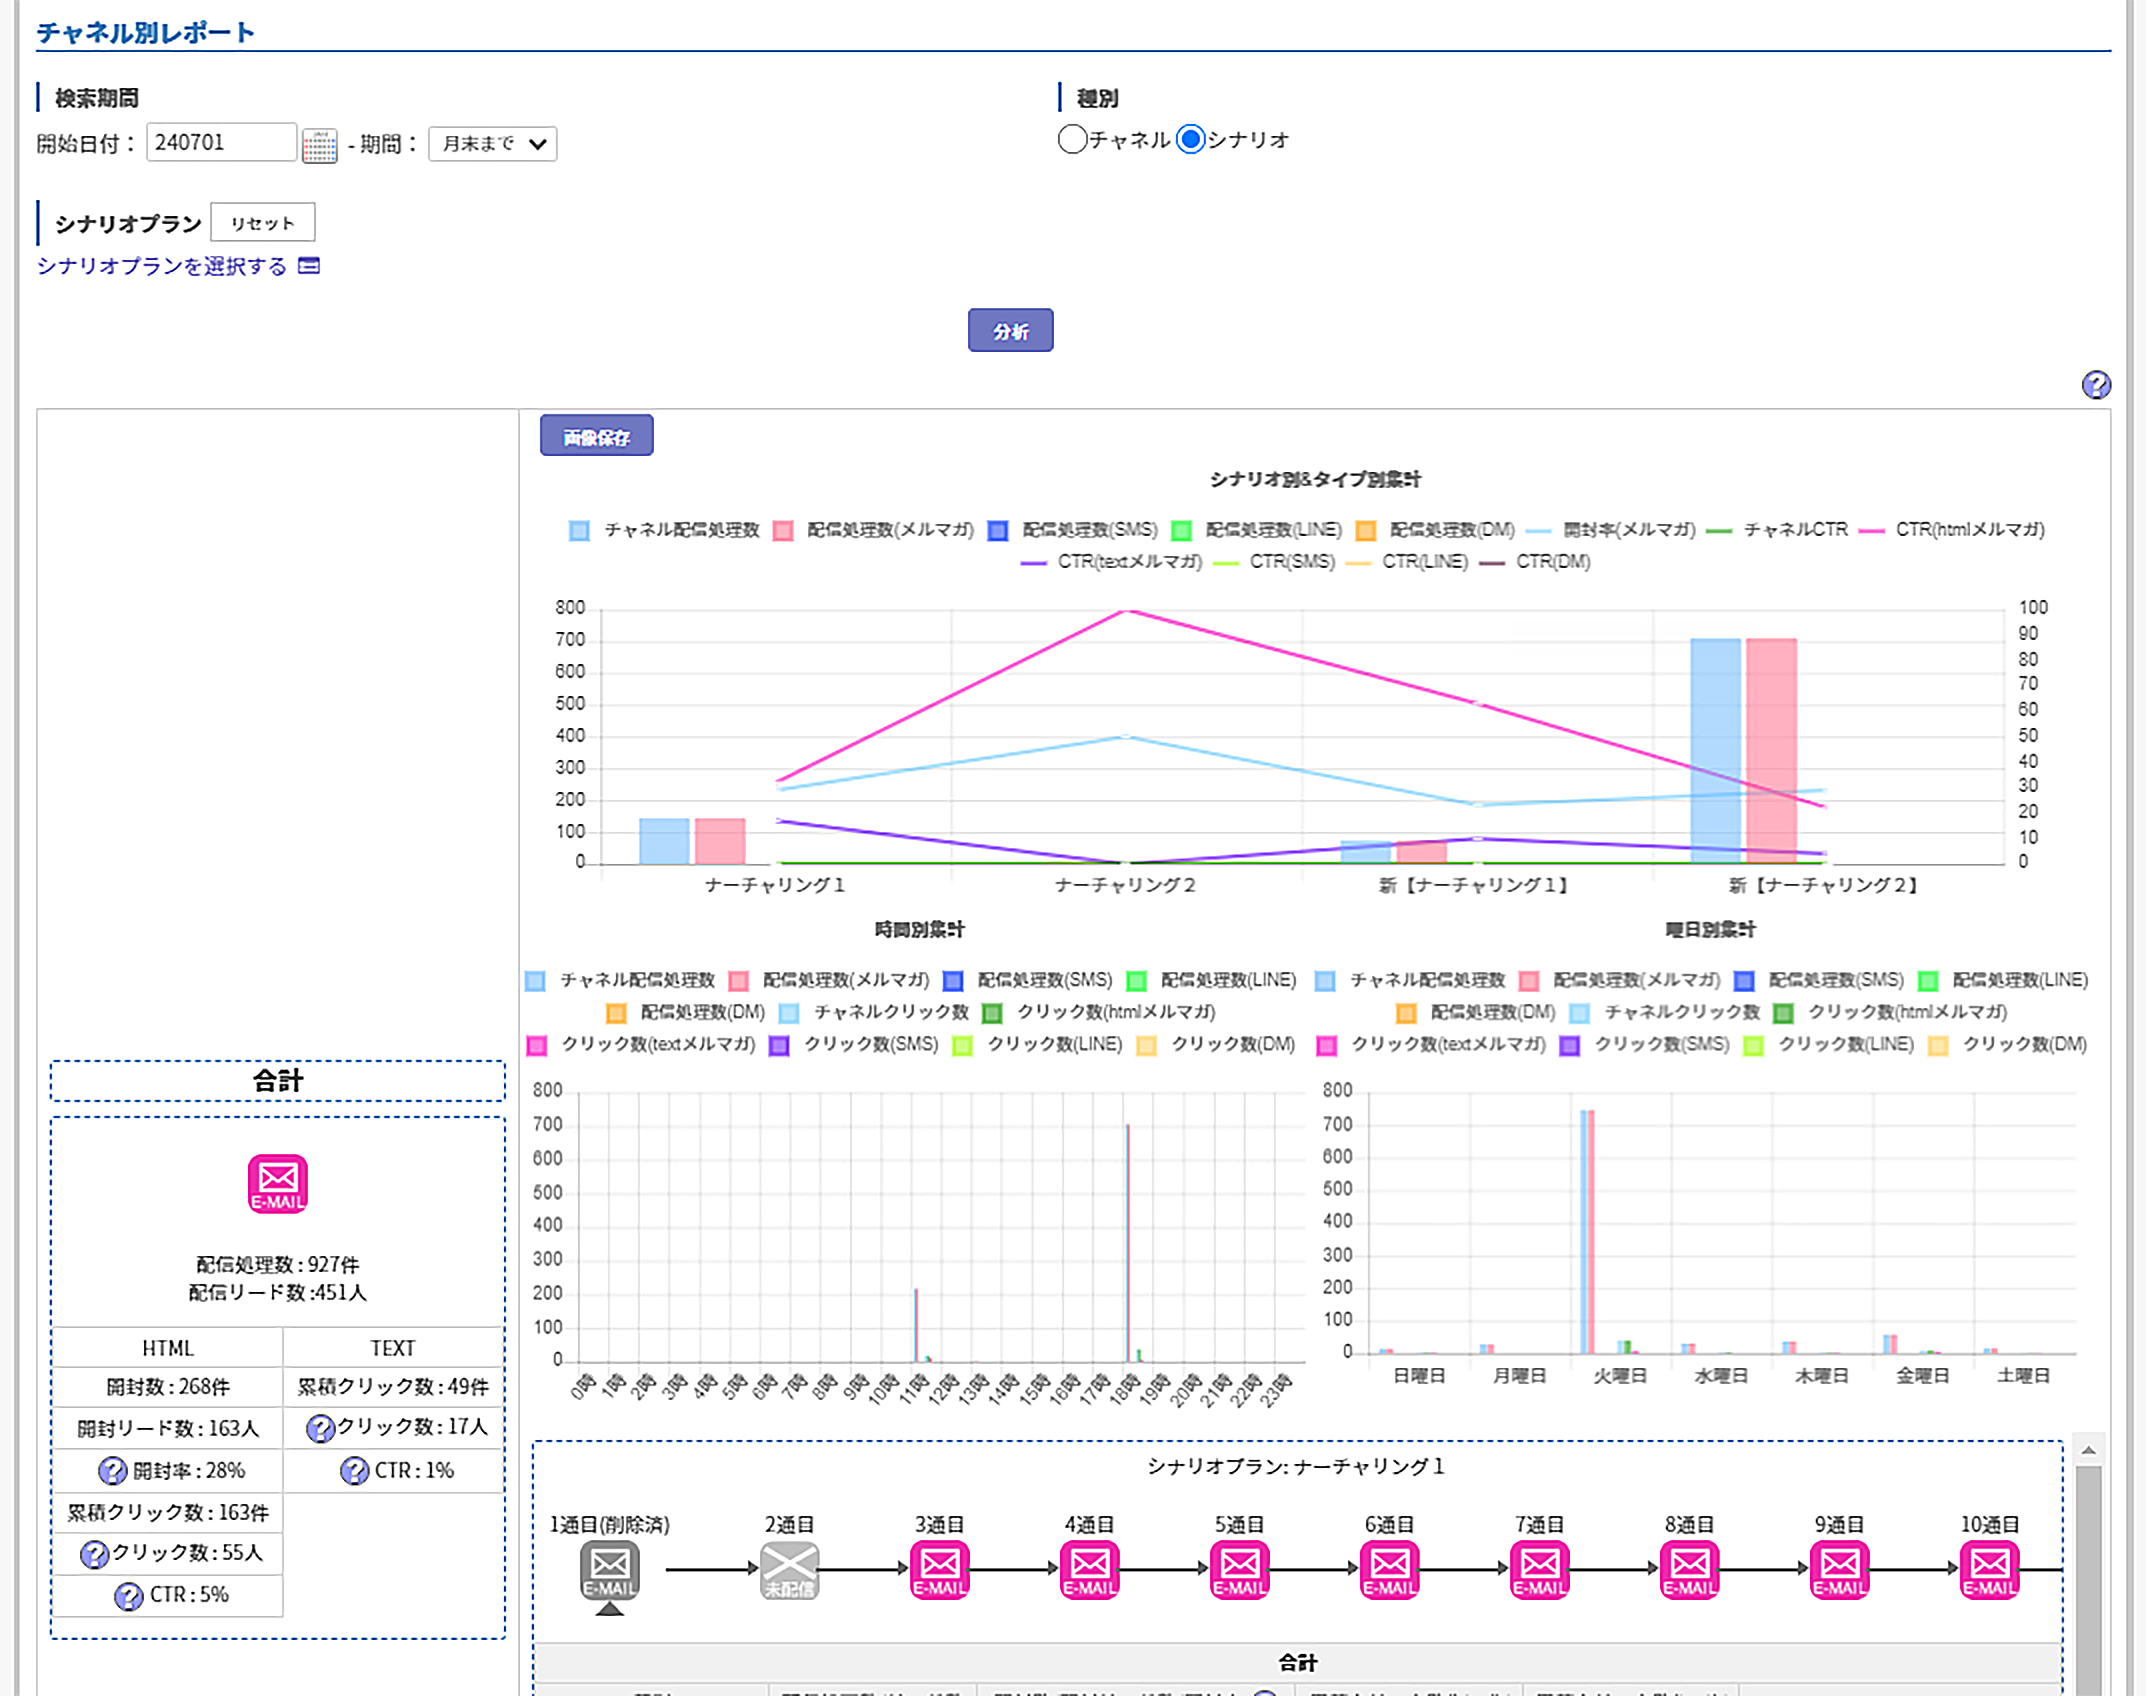
Task: Click the リセット button
Action: pos(262,222)
